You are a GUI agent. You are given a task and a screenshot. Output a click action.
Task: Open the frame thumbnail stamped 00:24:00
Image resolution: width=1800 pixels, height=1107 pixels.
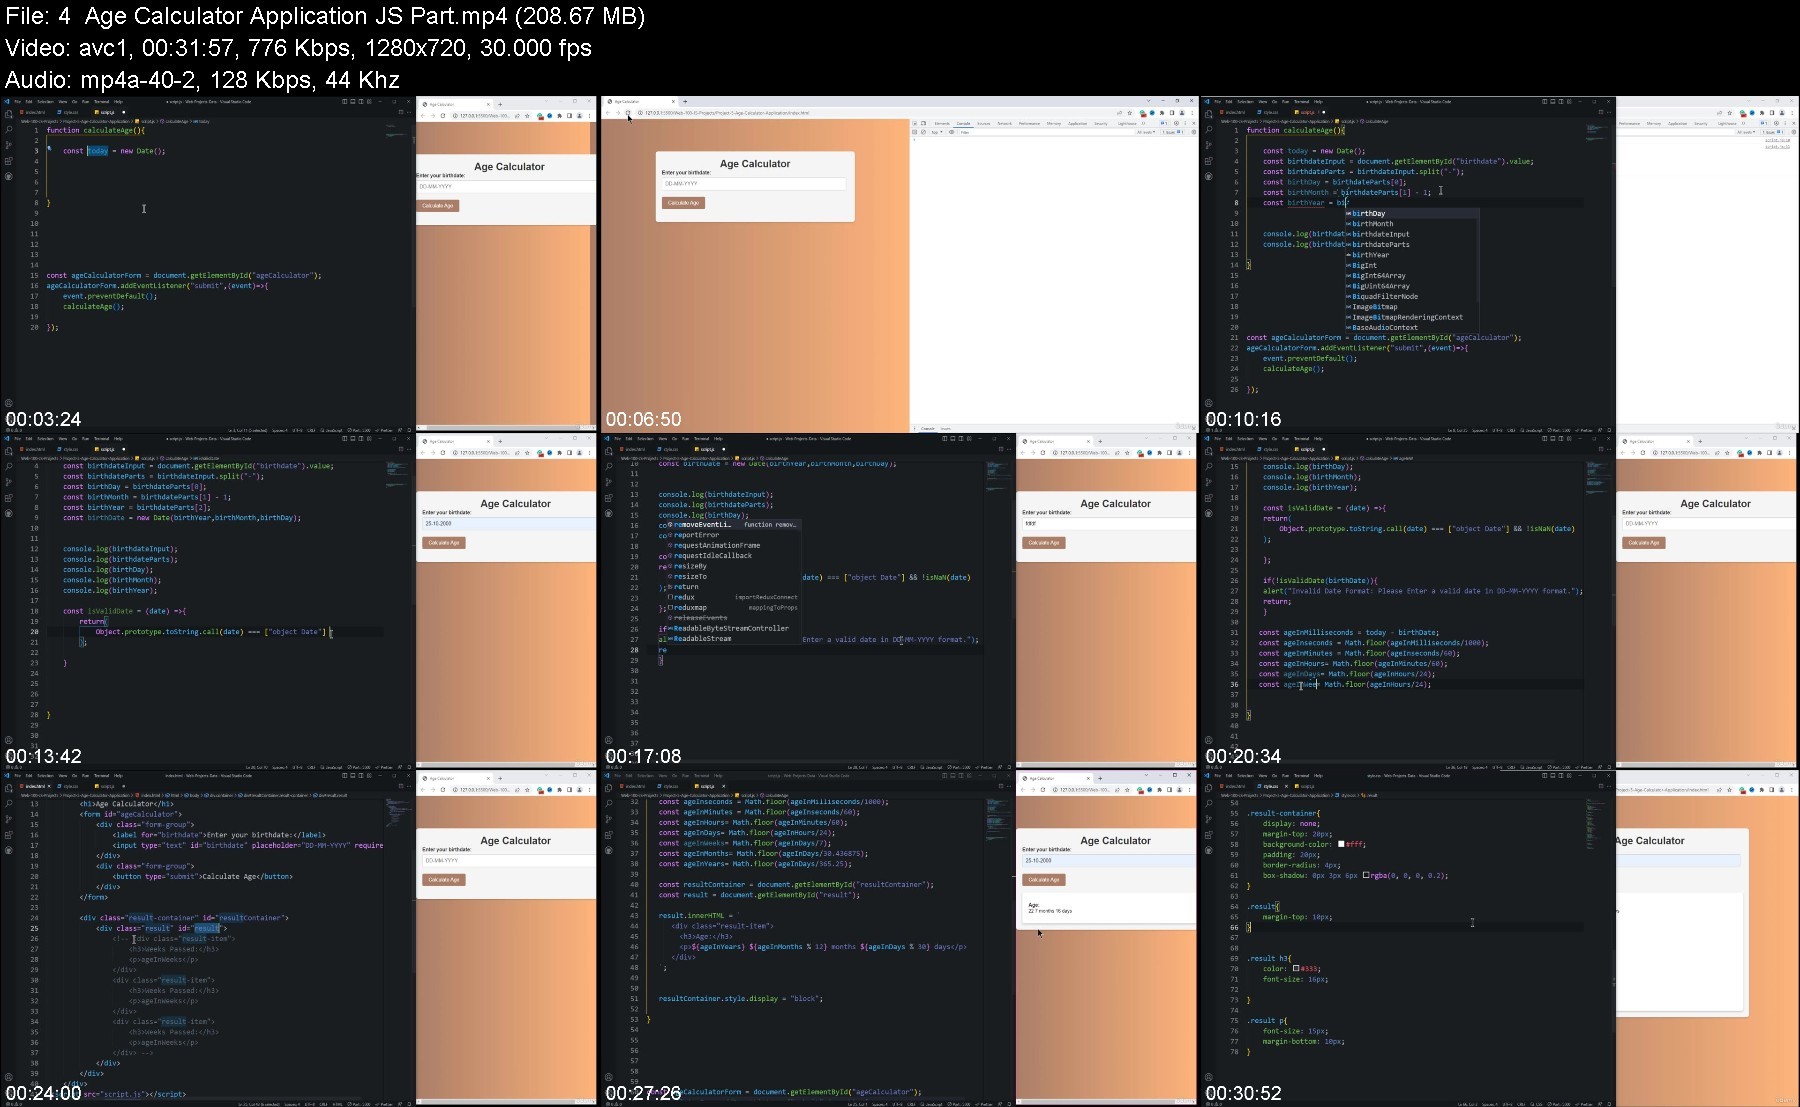pyautogui.click(x=298, y=938)
